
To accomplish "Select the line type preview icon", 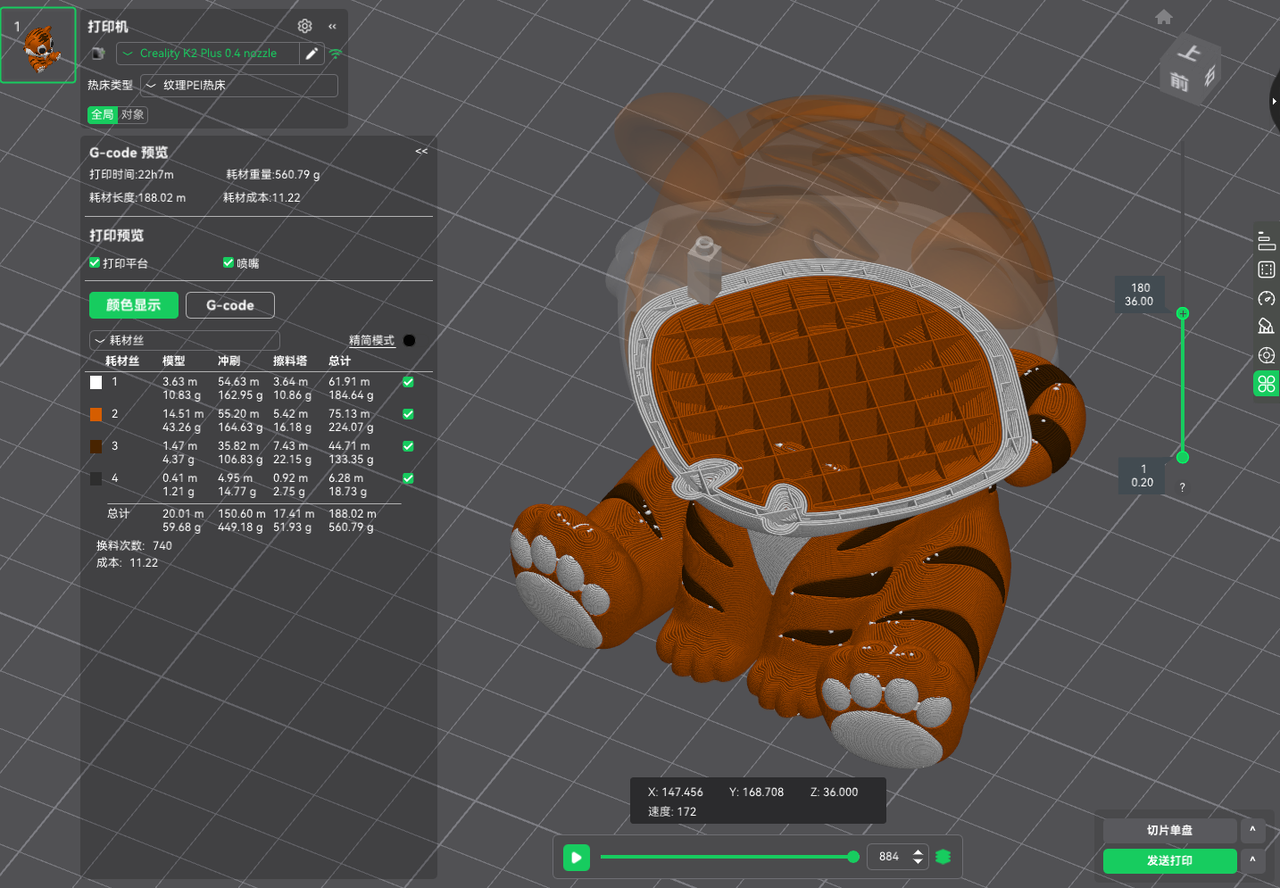I will 1266,241.
